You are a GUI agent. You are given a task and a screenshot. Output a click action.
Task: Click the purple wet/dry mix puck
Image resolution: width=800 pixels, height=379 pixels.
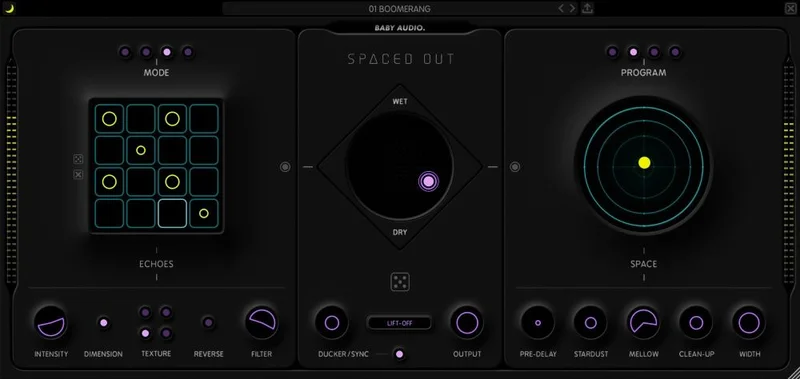coord(429,181)
